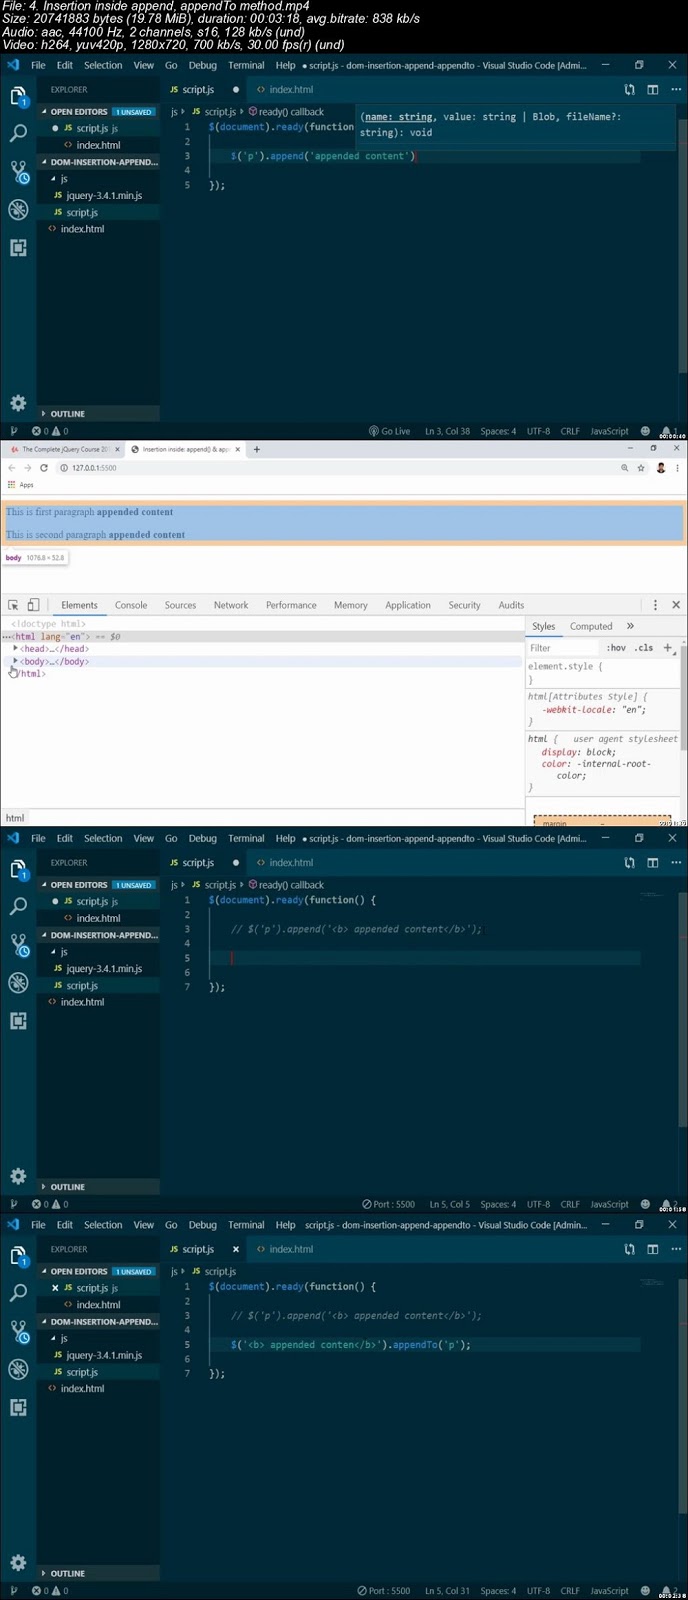Close script.js tab in the appendTo VS Code window

[236, 1249]
